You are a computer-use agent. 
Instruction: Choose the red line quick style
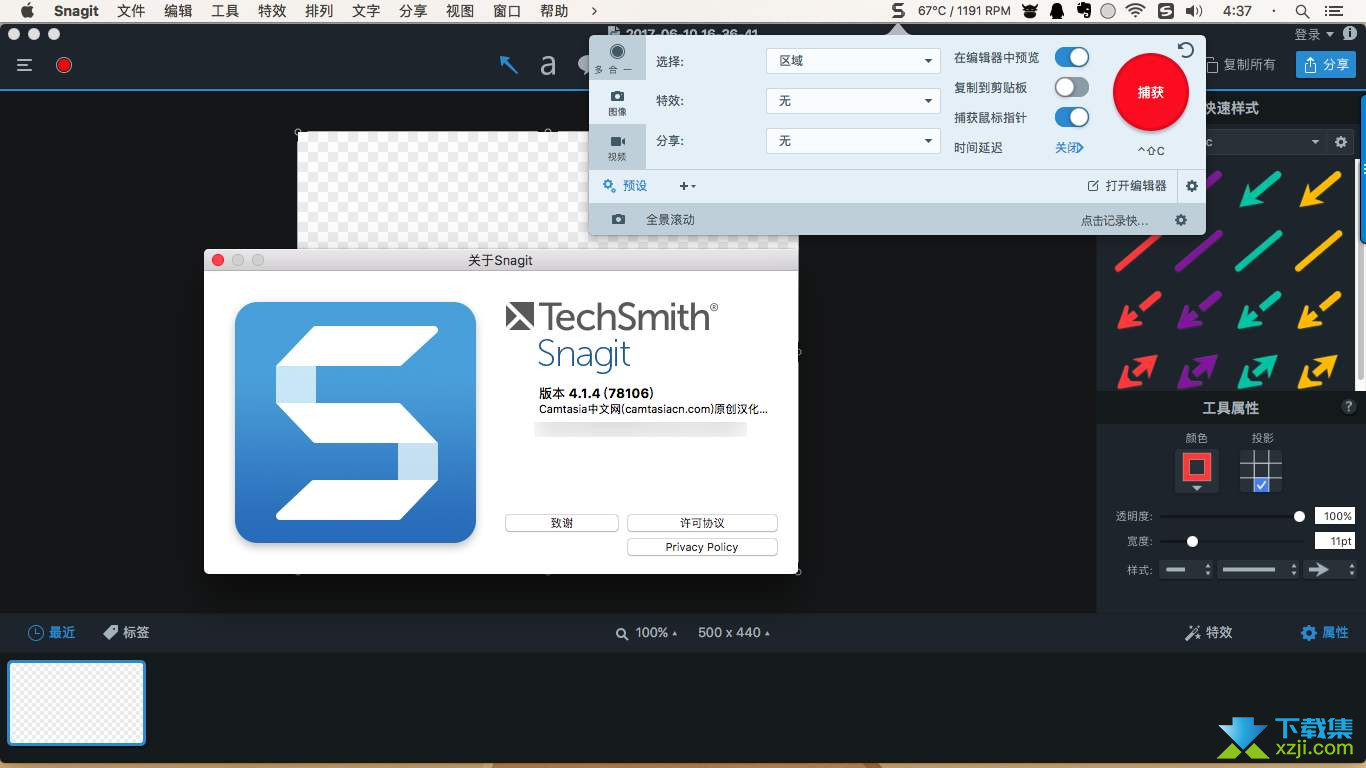1138,251
